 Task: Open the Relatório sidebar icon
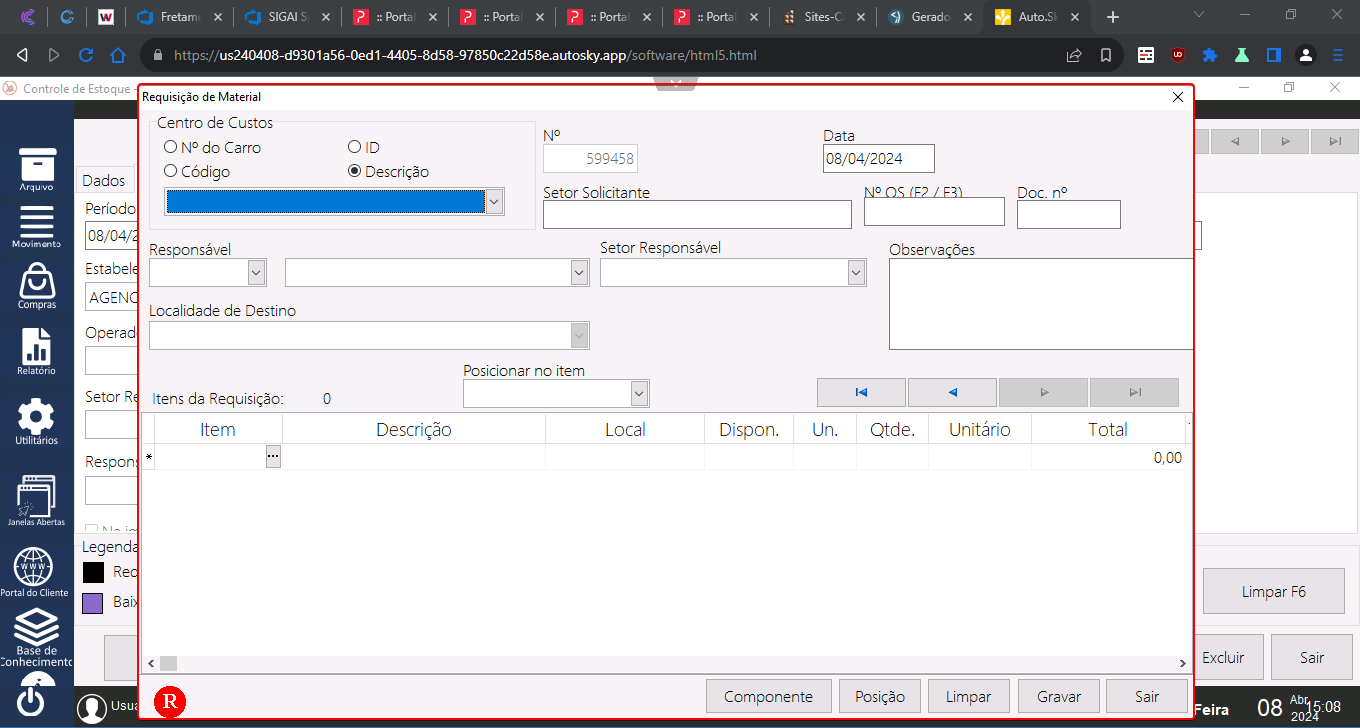point(37,351)
